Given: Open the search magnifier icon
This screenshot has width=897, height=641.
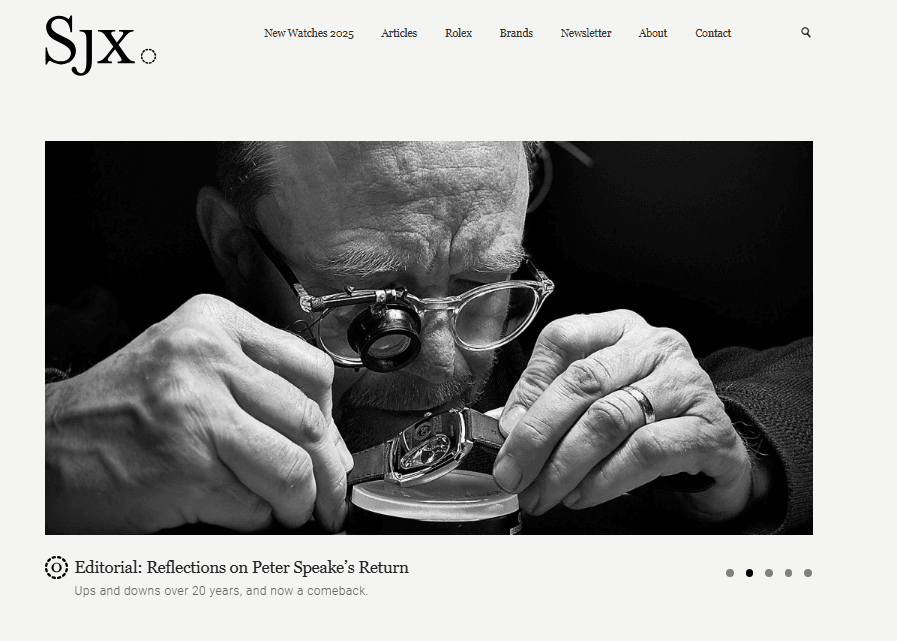Looking at the screenshot, I should [x=805, y=33].
